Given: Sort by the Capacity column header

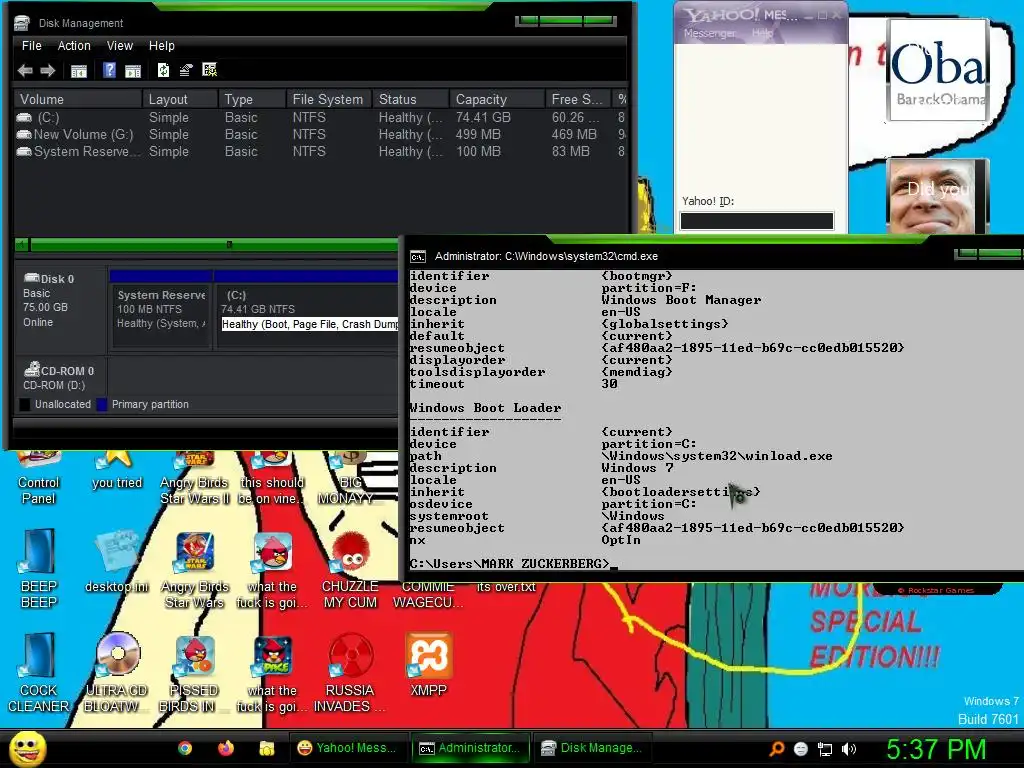Looking at the screenshot, I should point(496,99).
